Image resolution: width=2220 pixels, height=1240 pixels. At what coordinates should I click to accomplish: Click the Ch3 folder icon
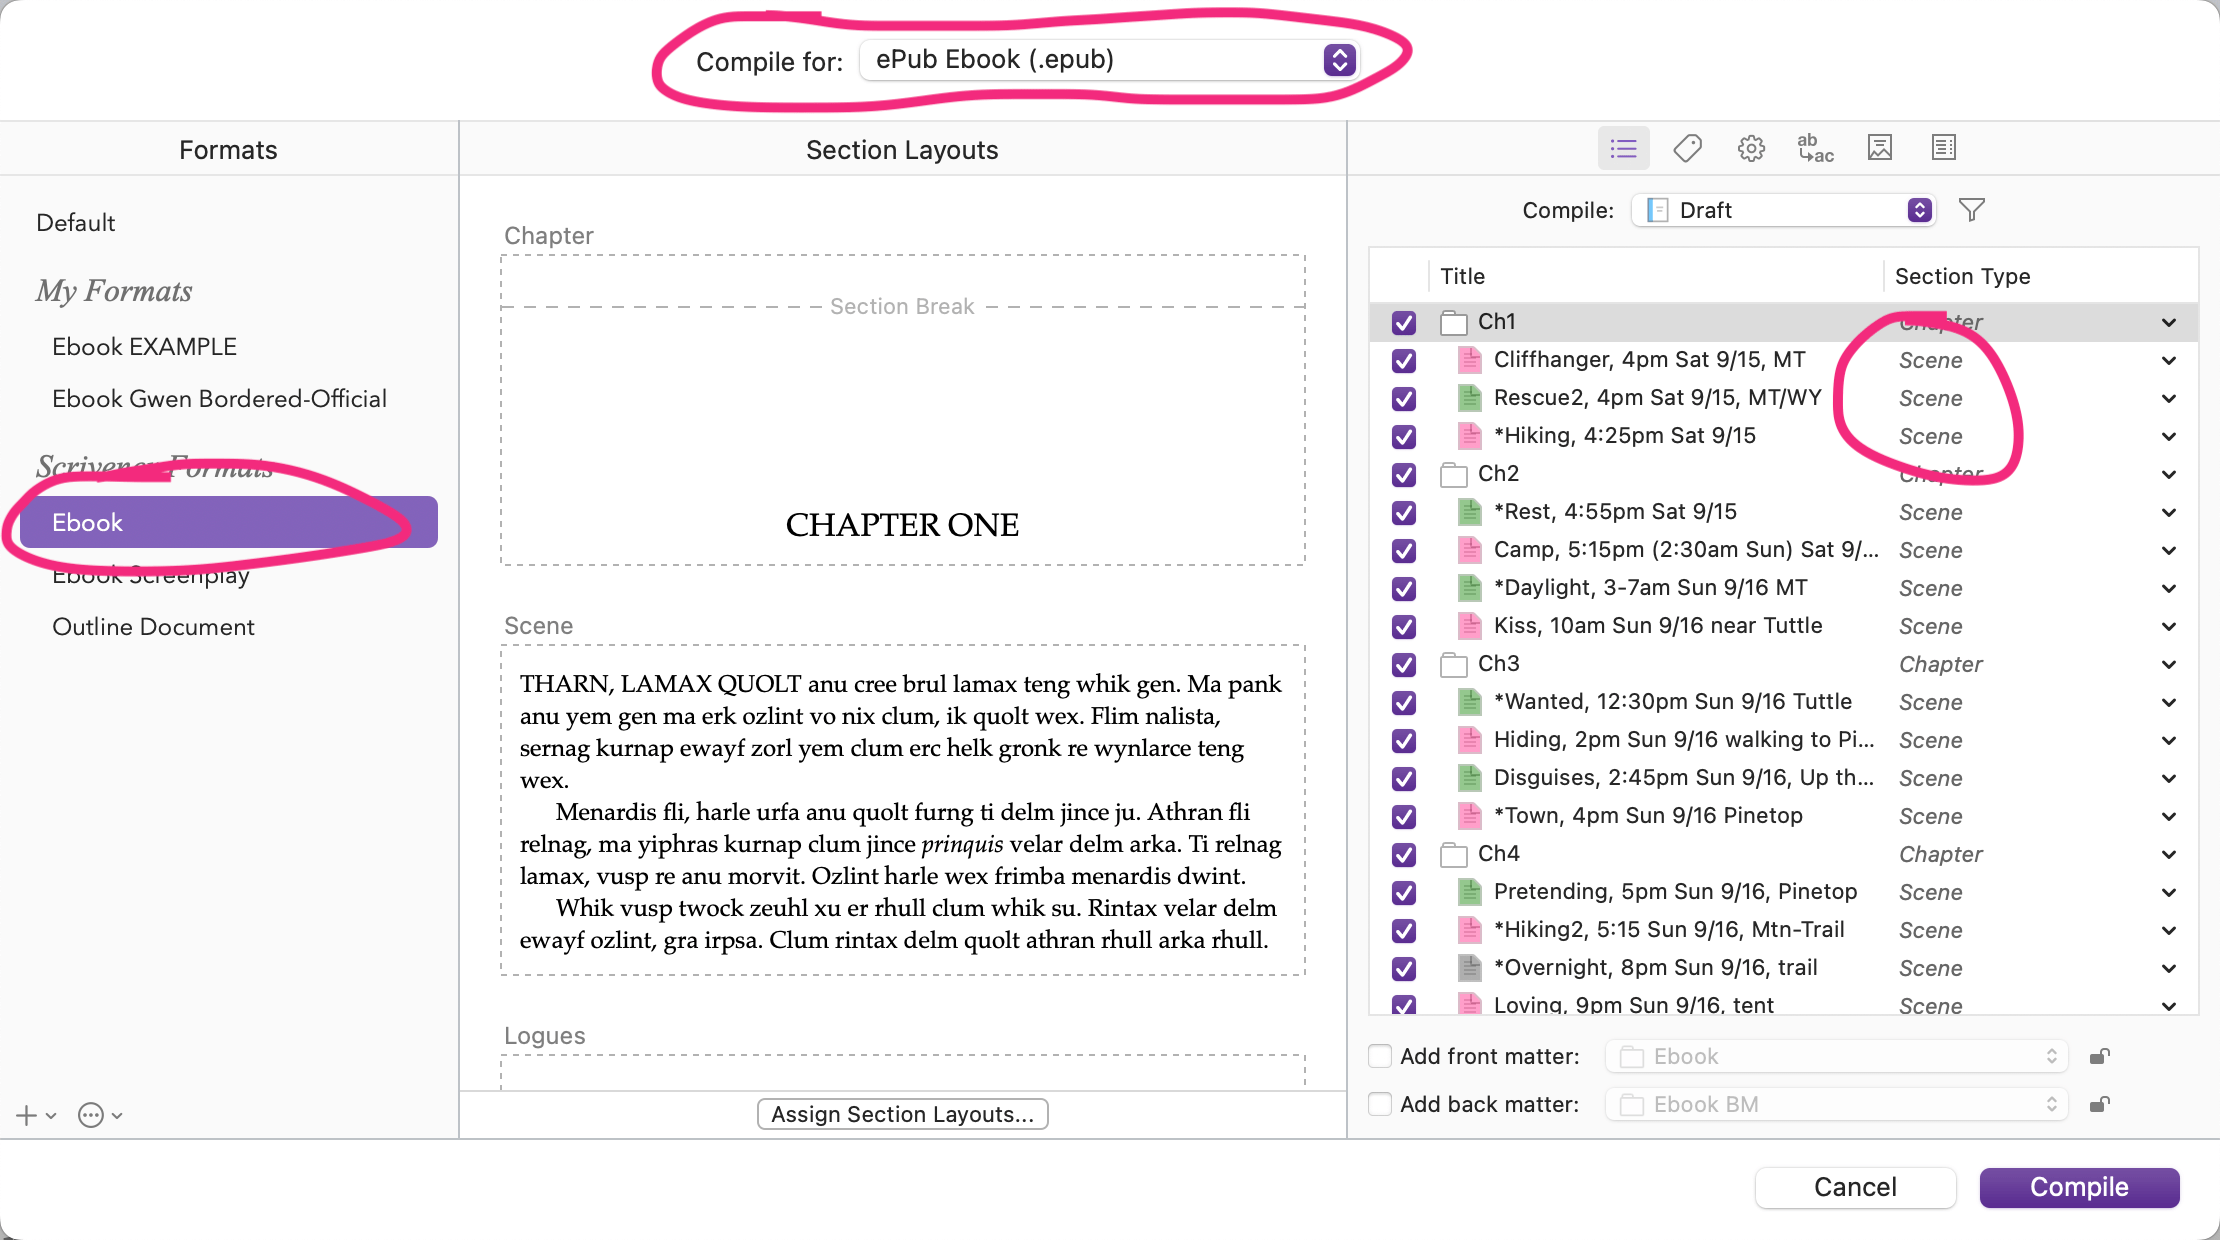point(1454,664)
